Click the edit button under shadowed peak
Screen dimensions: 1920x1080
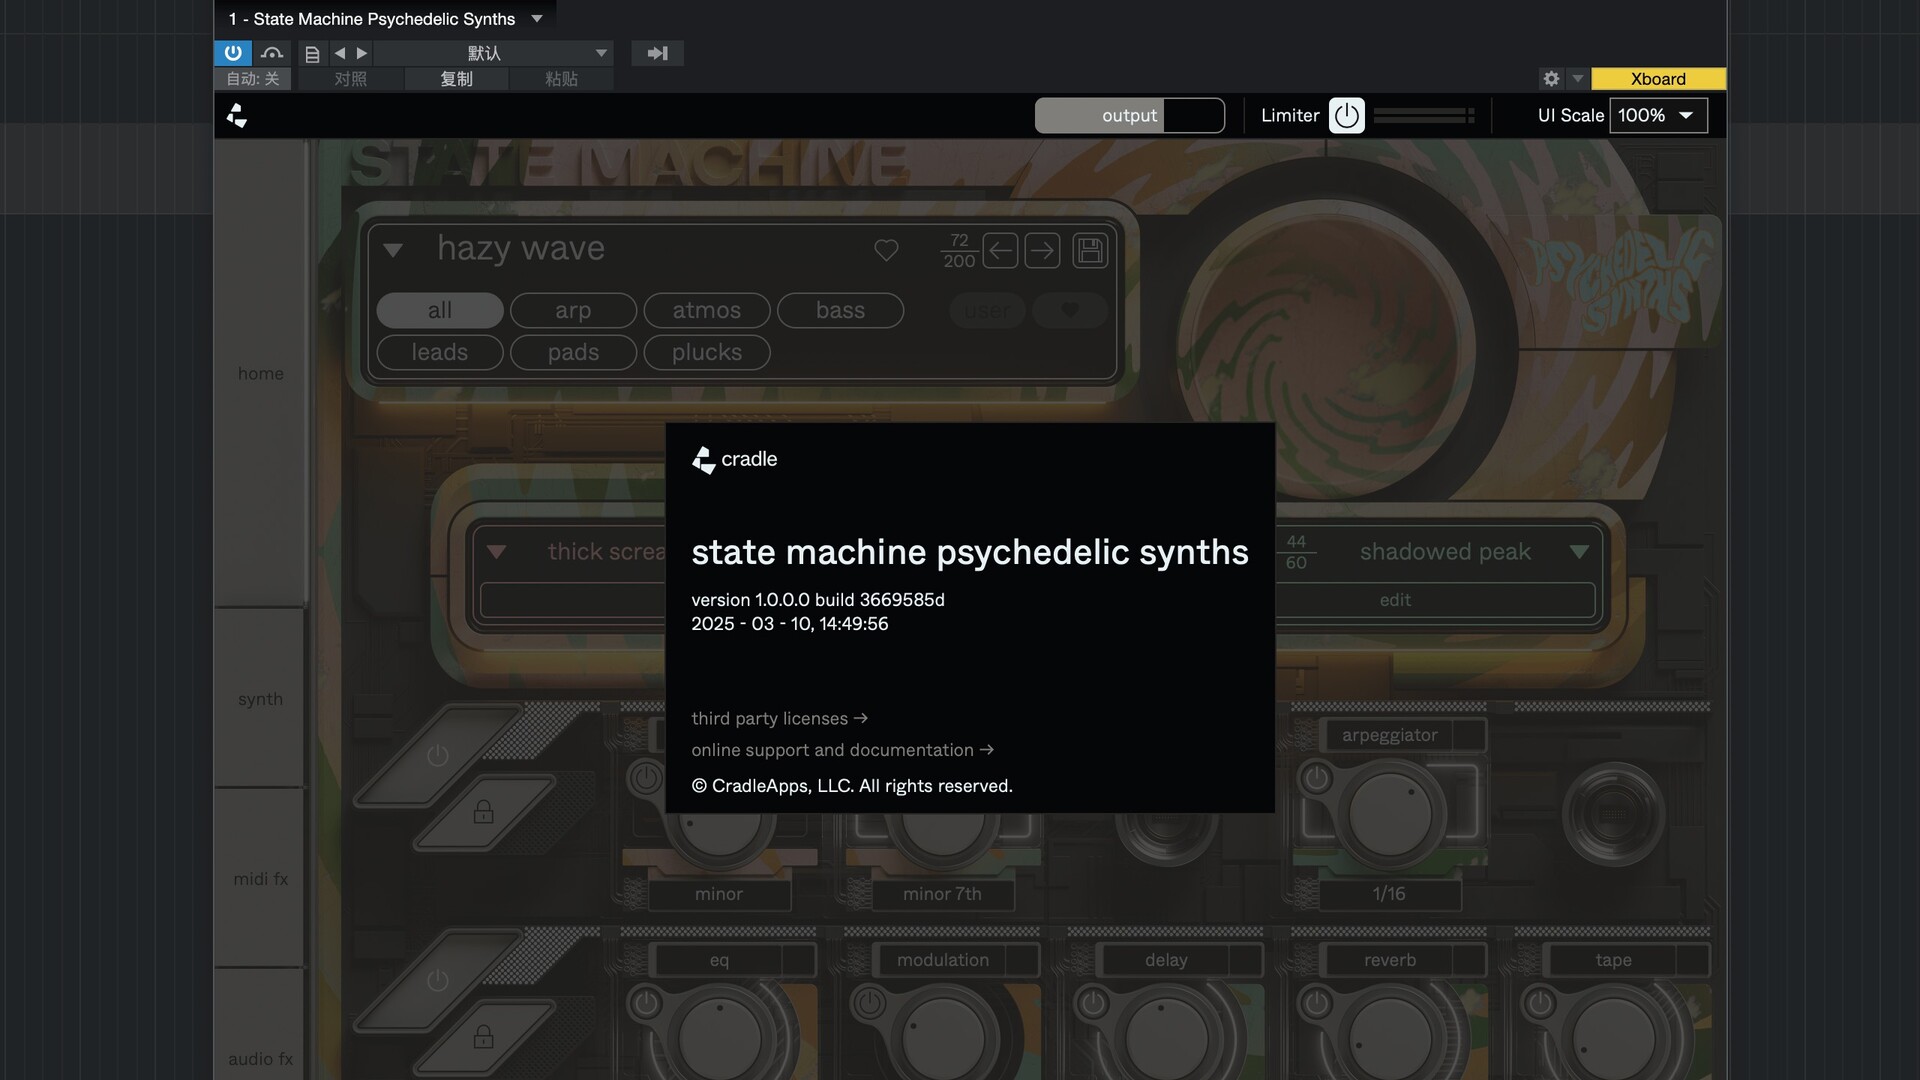(x=1434, y=600)
